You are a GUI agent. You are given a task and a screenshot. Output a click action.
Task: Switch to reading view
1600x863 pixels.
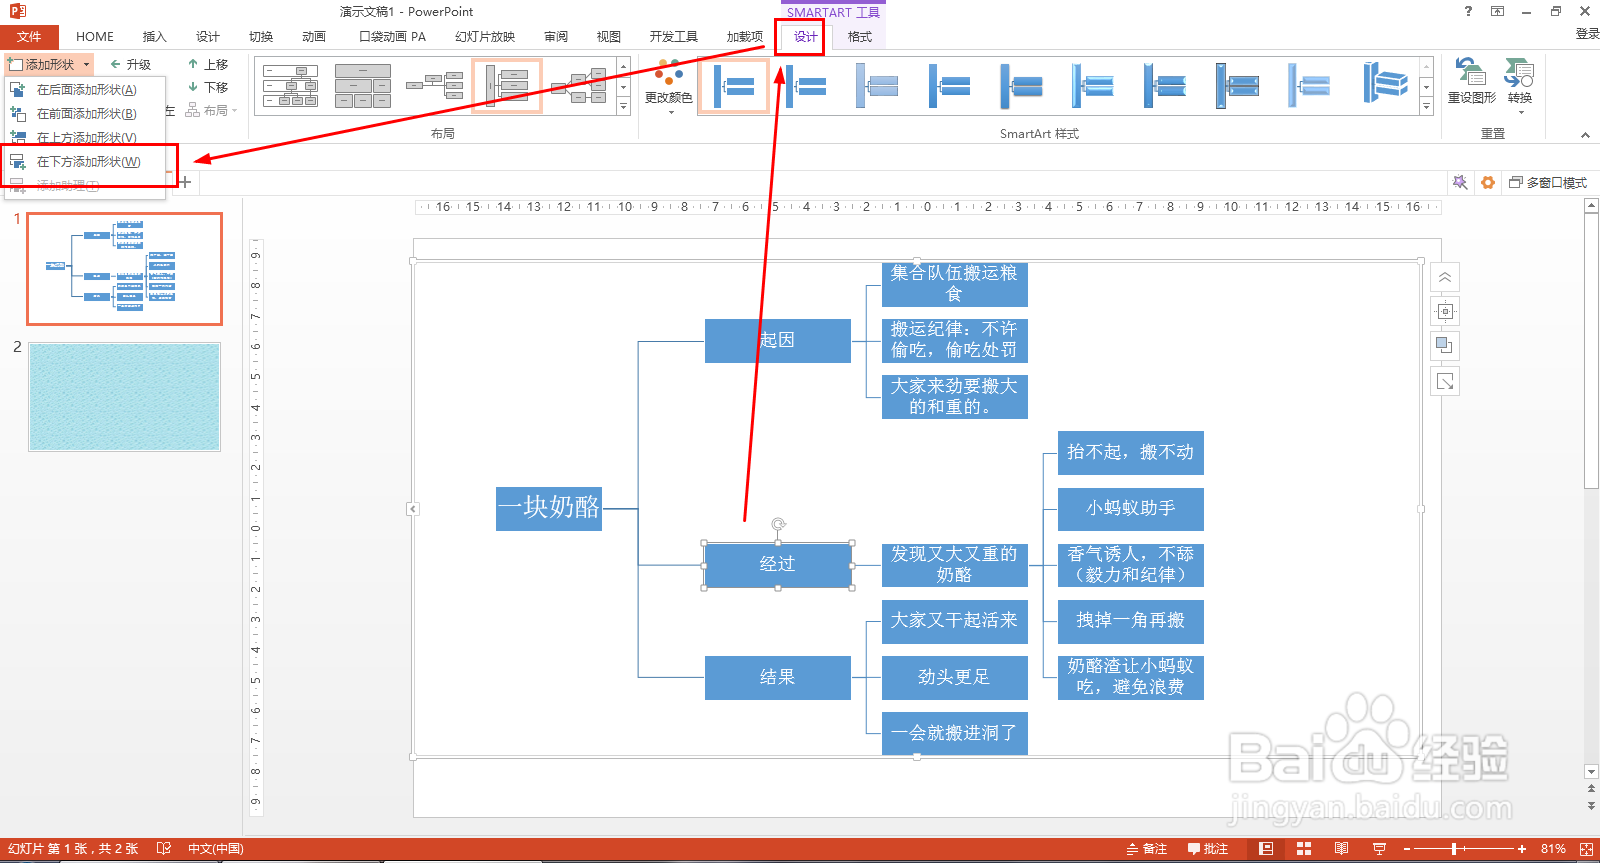pyautogui.click(x=1341, y=849)
